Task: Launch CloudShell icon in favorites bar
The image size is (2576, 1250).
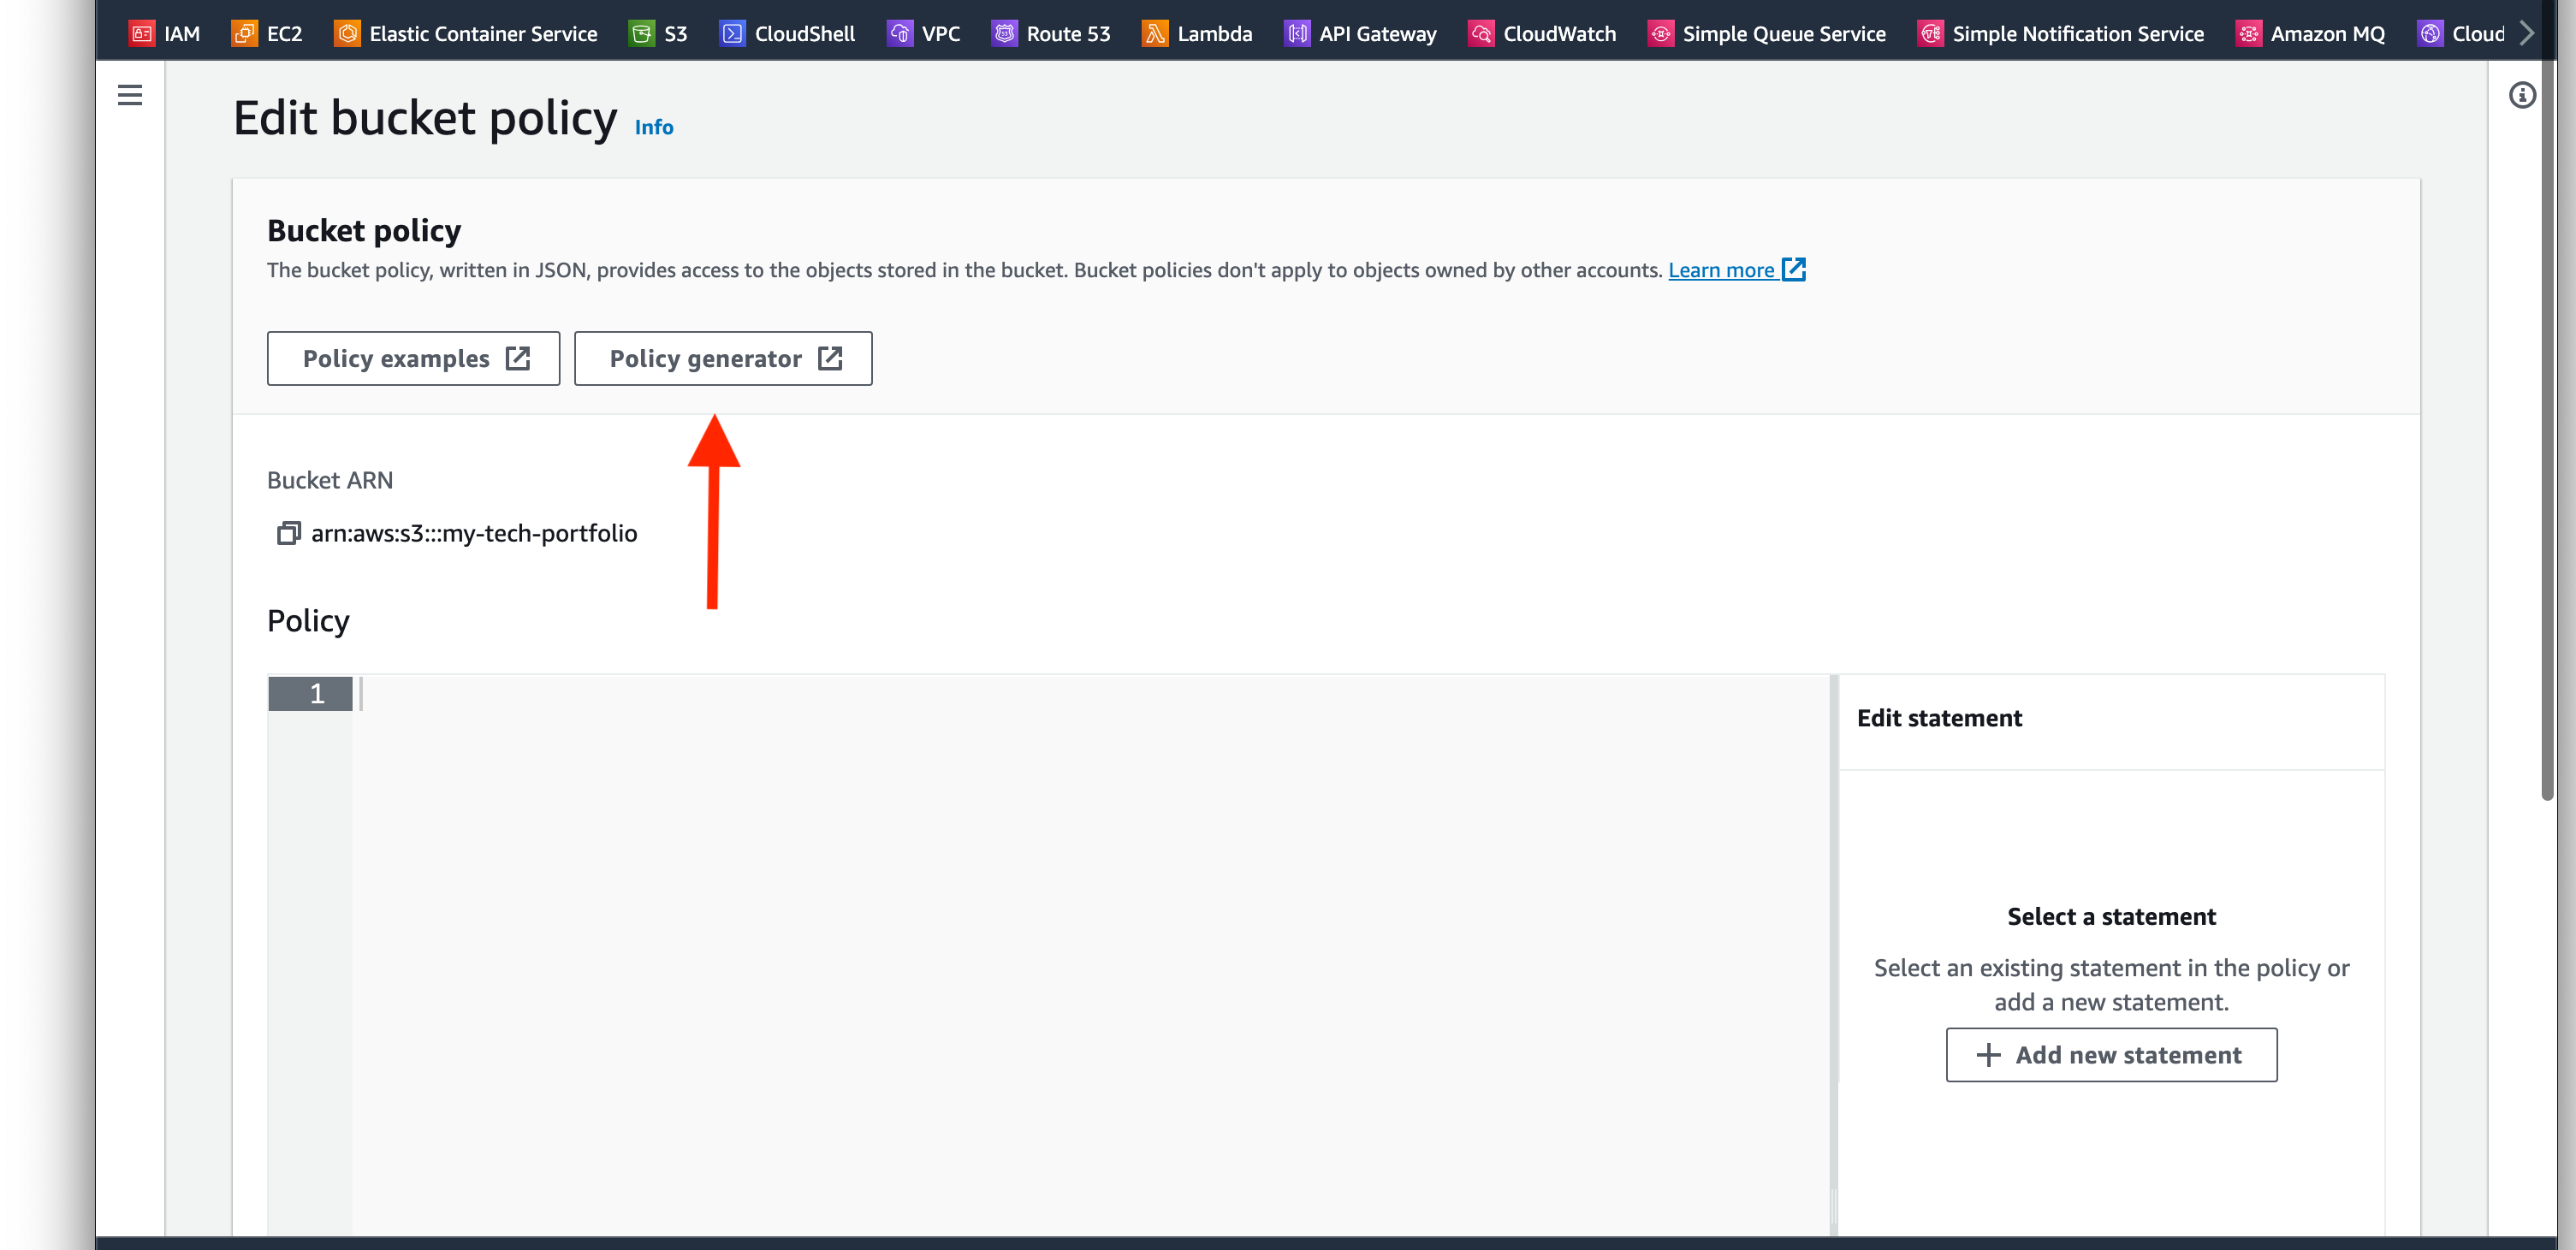Action: point(732,34)
